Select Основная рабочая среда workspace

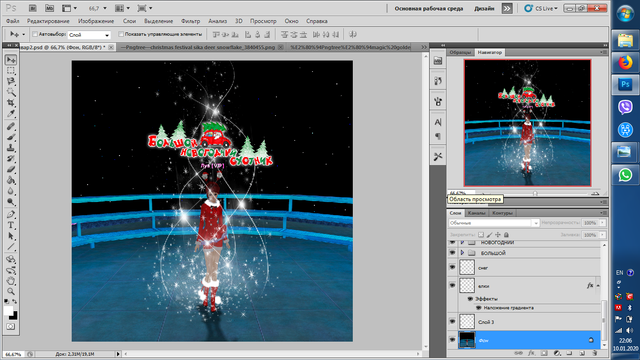429,8
